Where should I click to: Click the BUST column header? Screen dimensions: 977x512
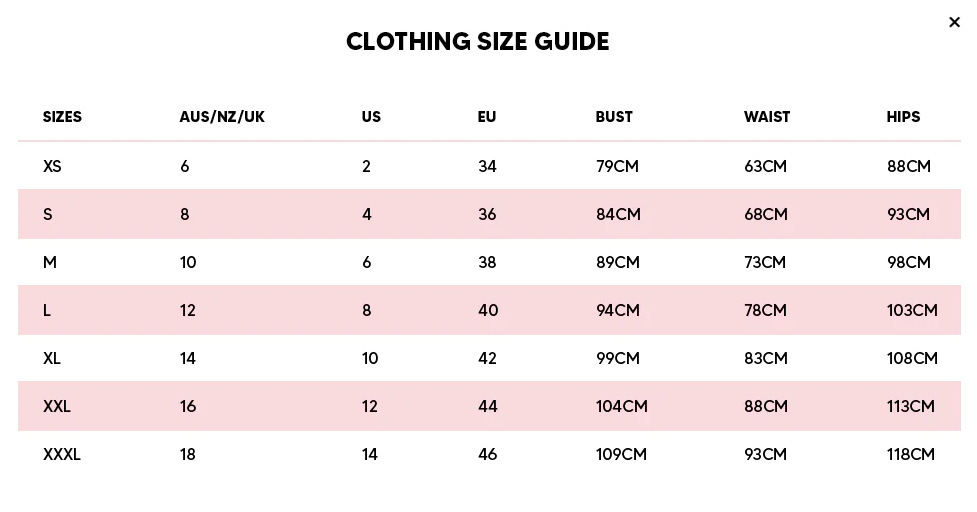point(614,117)
